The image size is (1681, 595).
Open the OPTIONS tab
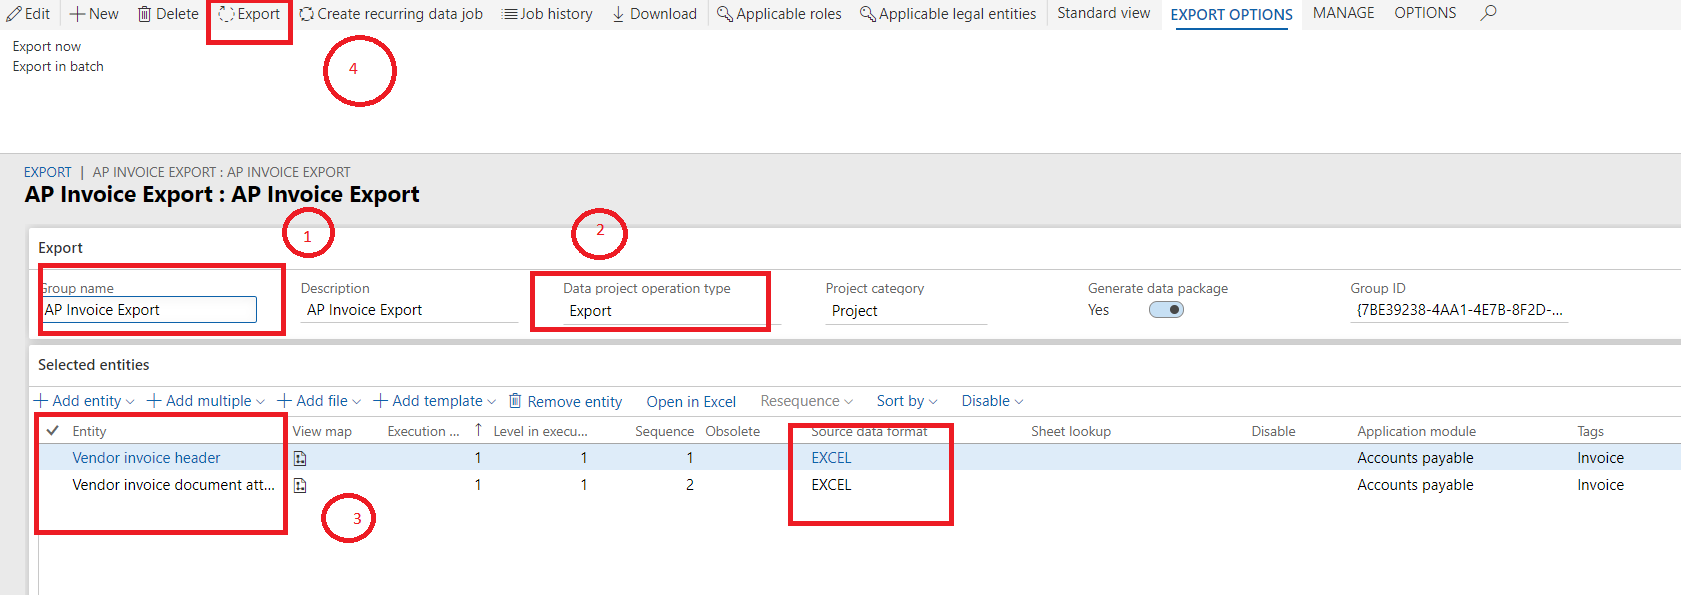click(1425, 13)
